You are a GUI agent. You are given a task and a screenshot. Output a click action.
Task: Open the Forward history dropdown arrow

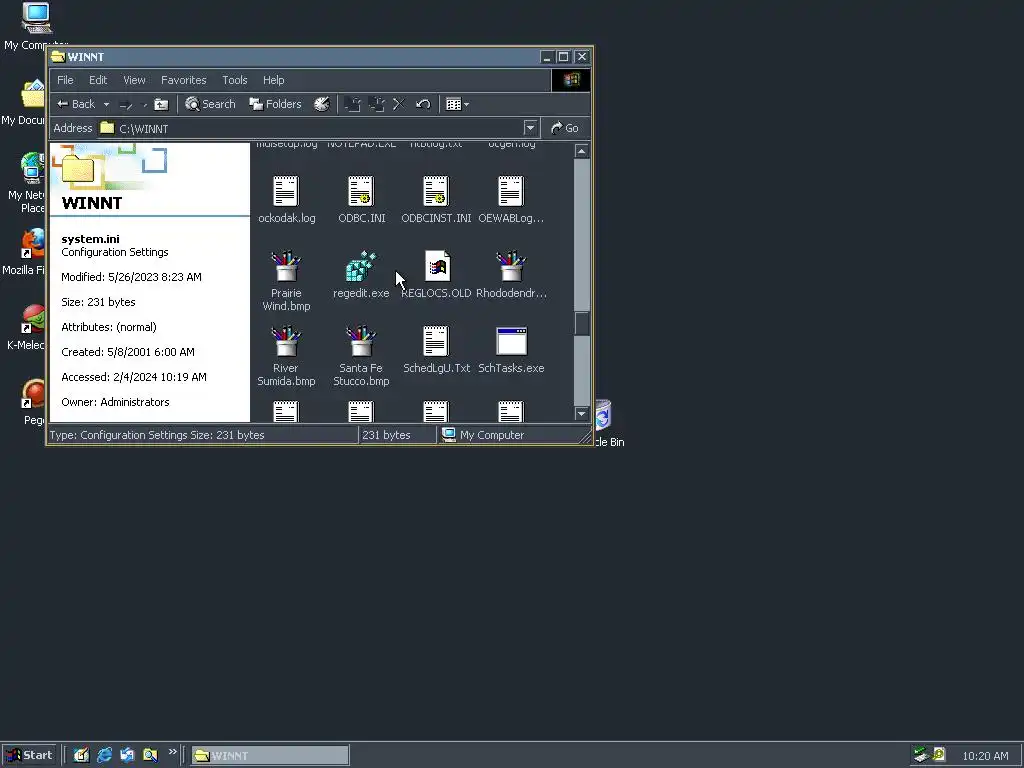click(145, 104)
